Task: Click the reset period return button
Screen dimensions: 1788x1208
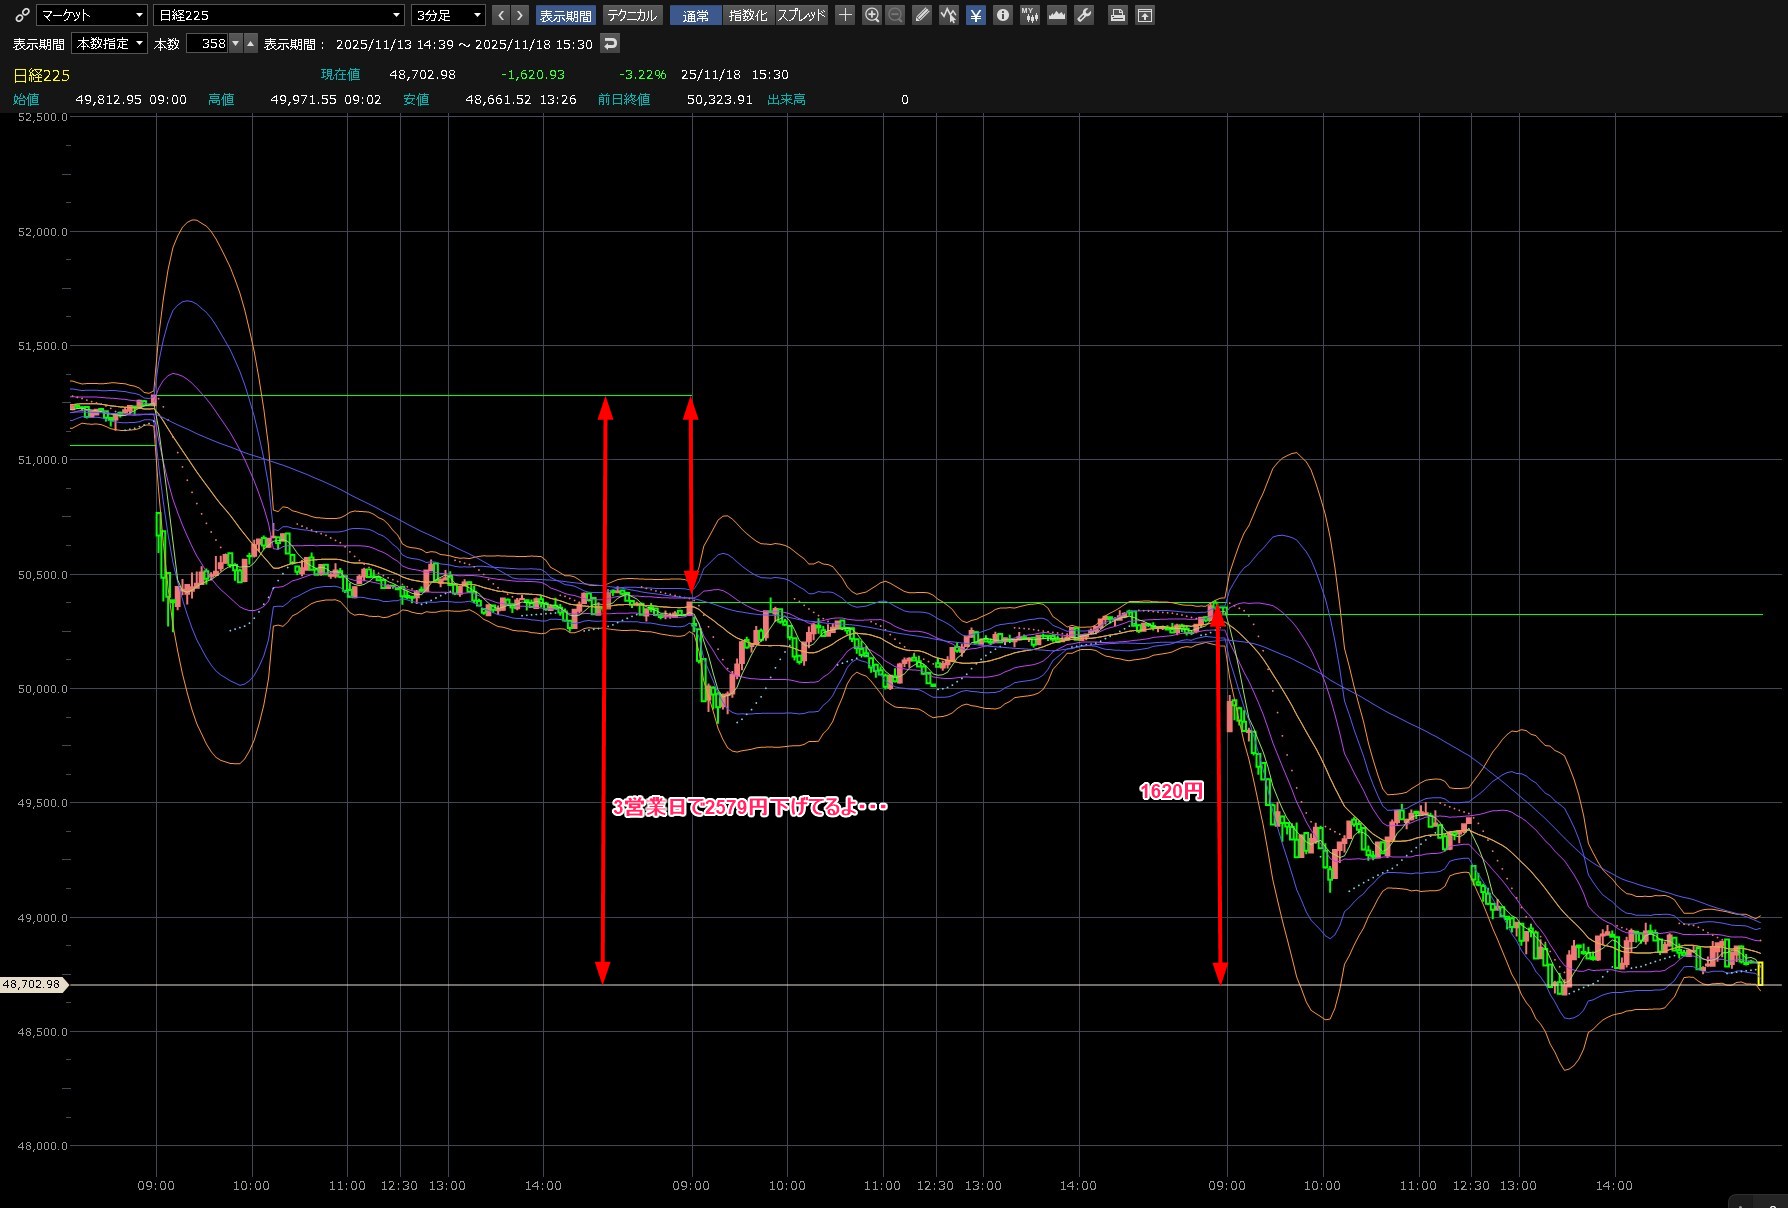Action: pyautogui.click(x=610, y=43)
